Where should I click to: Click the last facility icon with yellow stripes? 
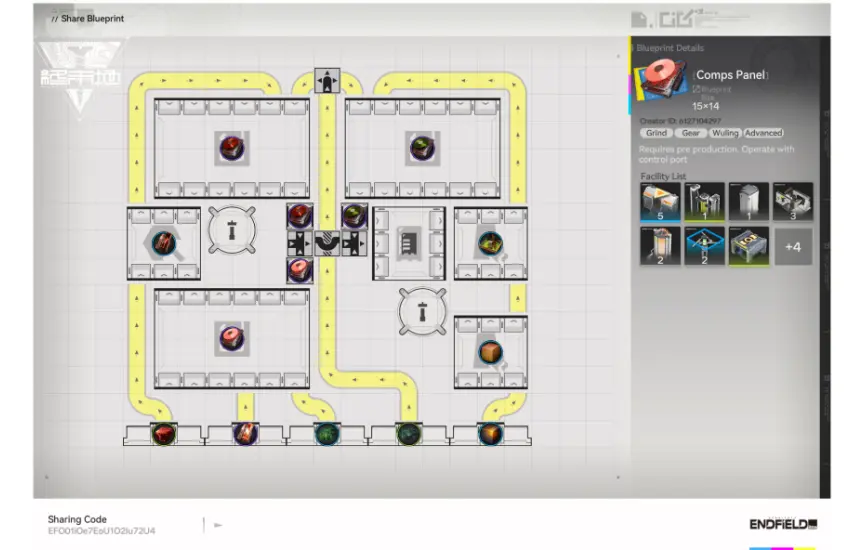click(x=749, y=246)
